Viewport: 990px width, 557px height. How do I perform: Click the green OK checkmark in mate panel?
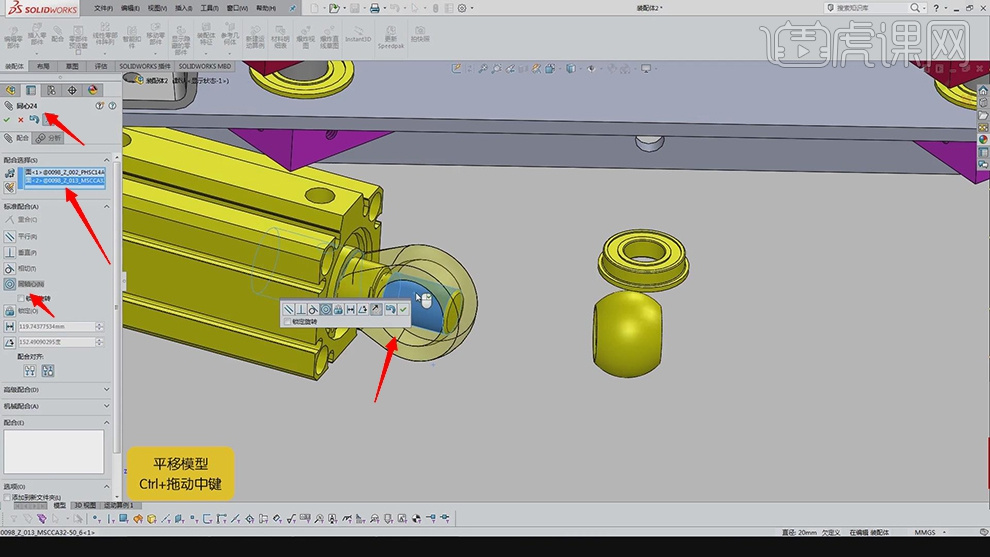pos(8,119)
